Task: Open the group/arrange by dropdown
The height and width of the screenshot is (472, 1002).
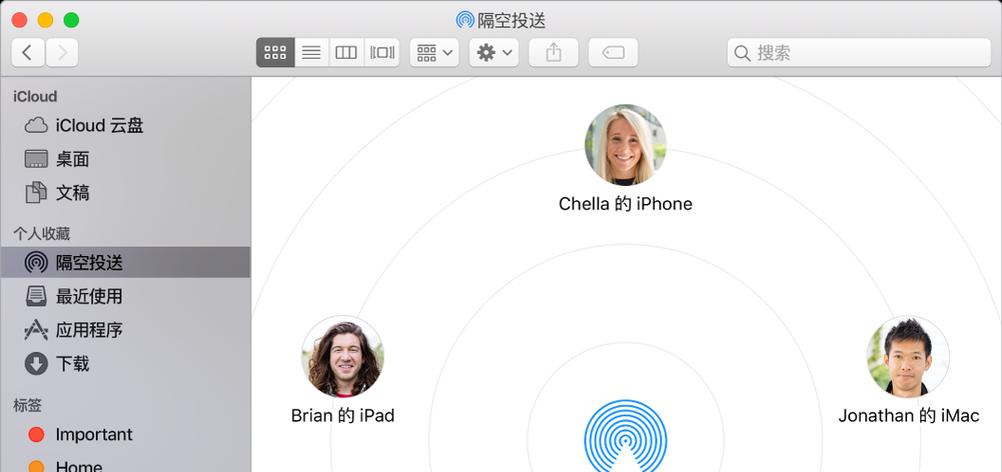Action: point(435,52)
